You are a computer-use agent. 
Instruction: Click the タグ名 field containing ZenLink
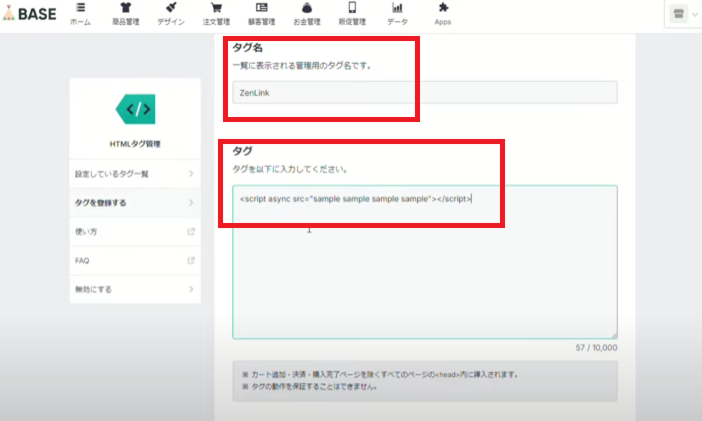[424, 92]
